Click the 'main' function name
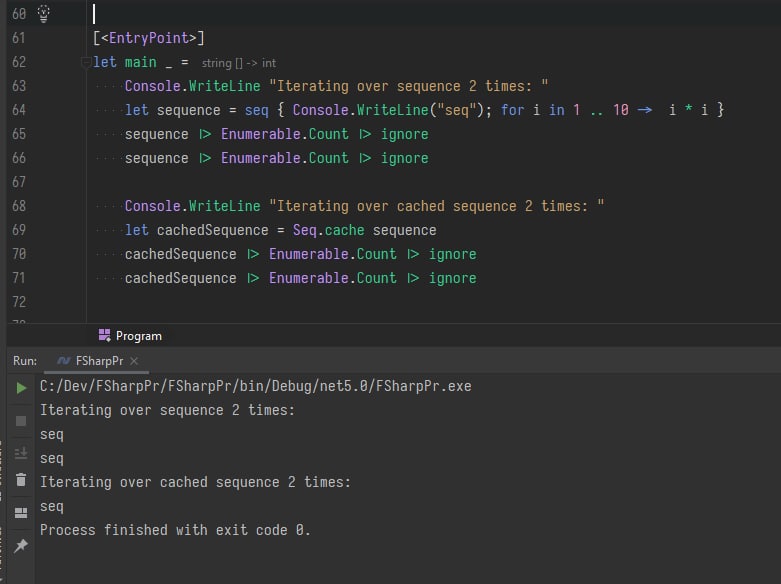The width and height of the screenshot is (781, 584). click(140, 62)
